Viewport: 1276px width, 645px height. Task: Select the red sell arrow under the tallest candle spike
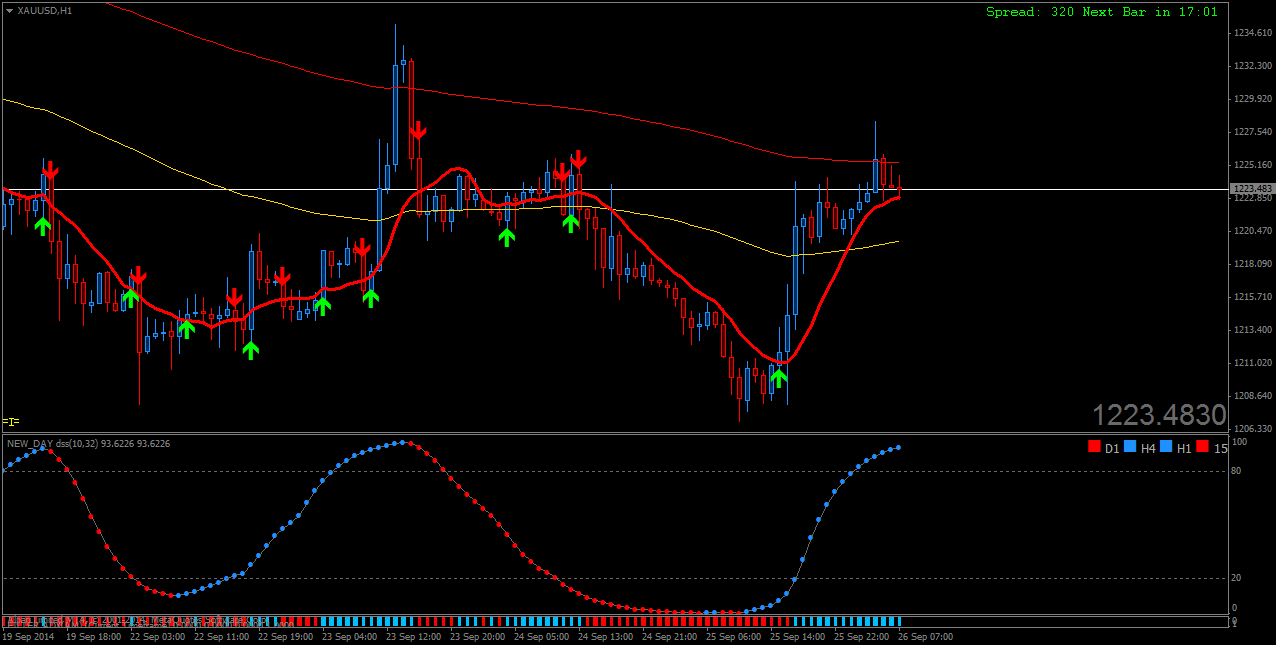[x=418, y=130]
